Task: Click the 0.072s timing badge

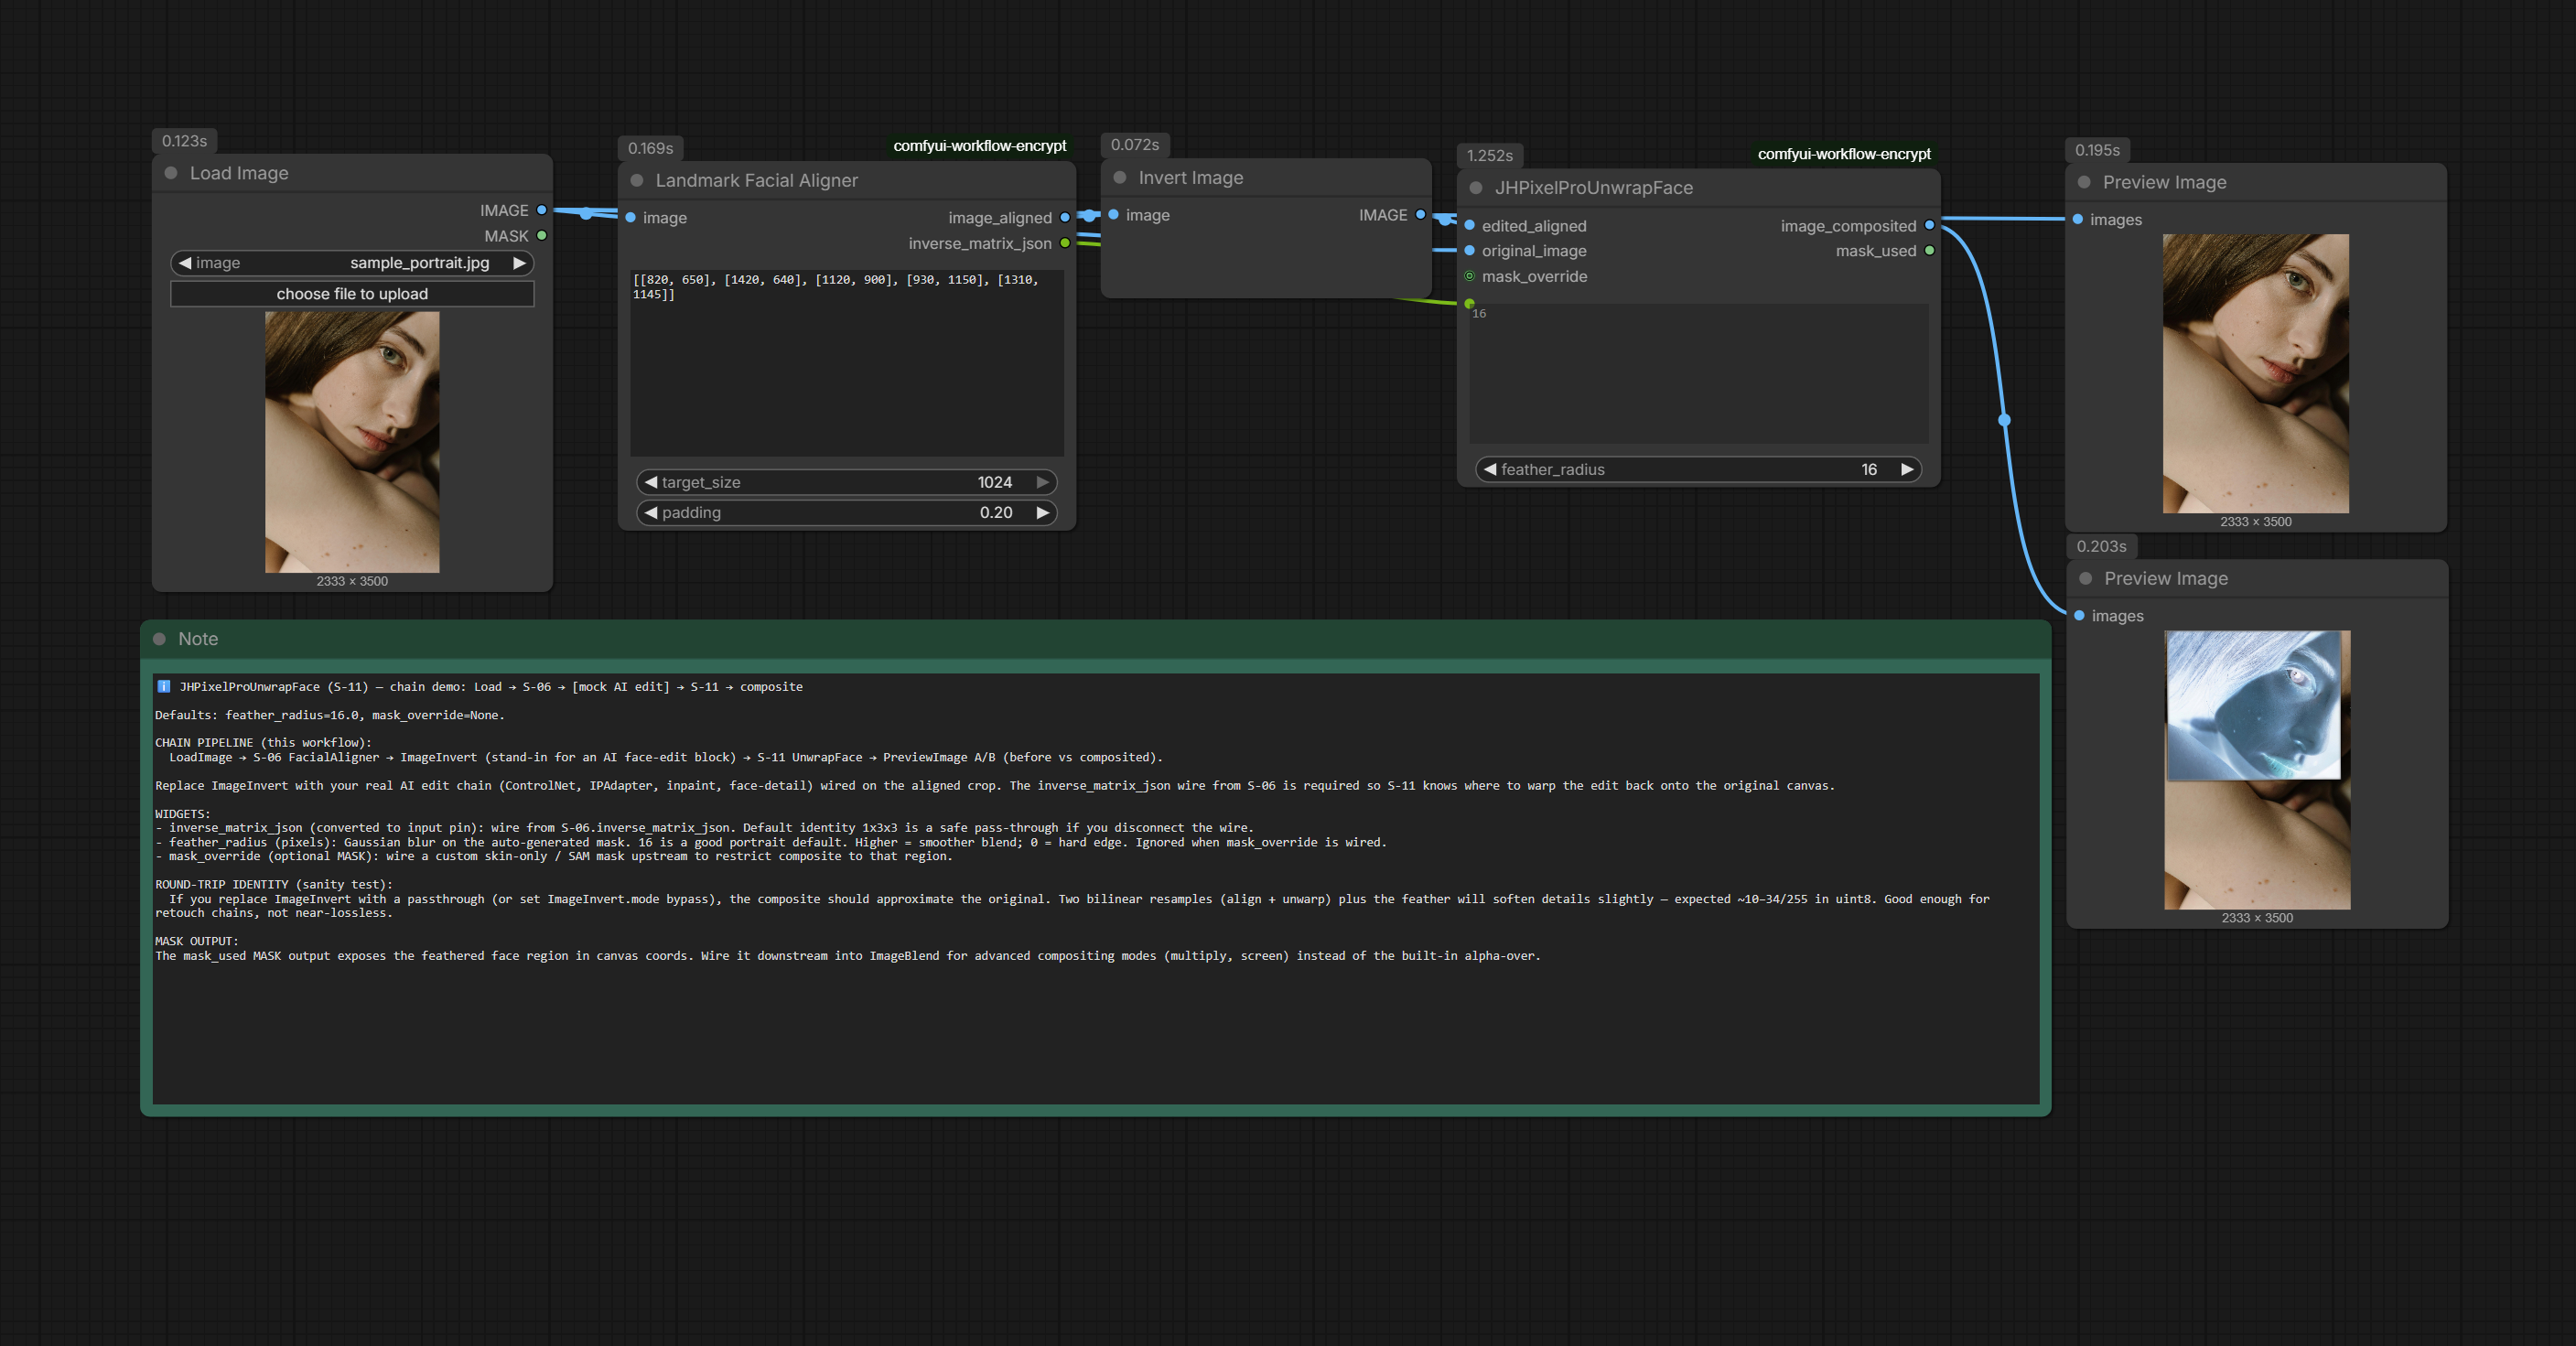Action: (1135, 145)
